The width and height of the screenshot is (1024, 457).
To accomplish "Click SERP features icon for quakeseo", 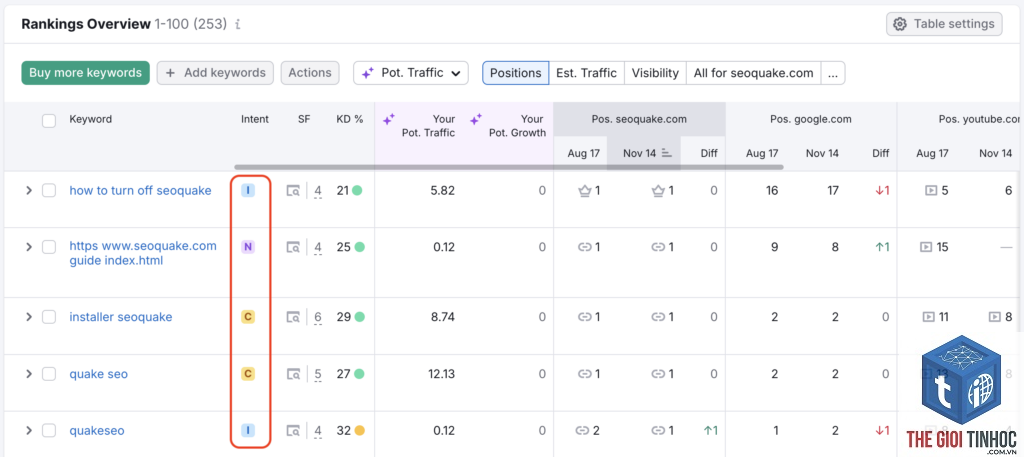I will (293, 432).
